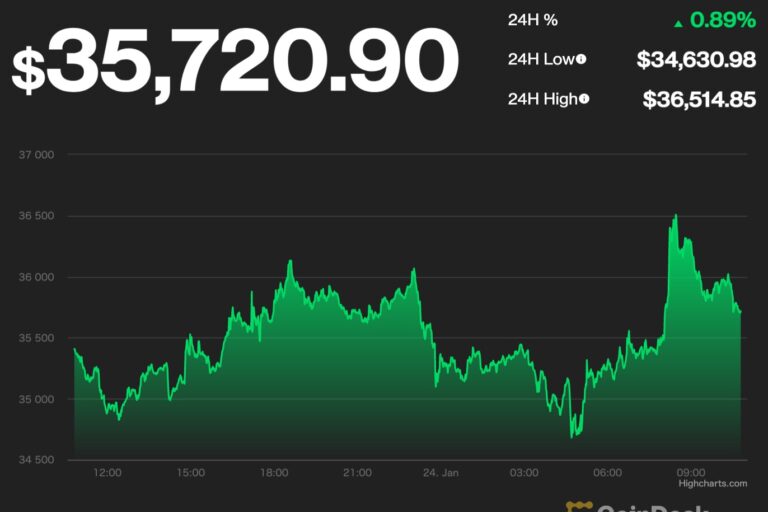Click the 18:00 x-axis label

click(x=274, y=473)
